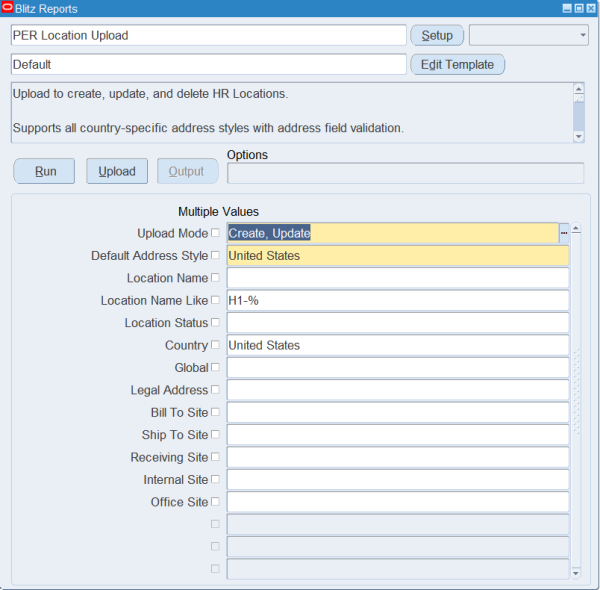Click the Internal Site input field

point(398,479)
